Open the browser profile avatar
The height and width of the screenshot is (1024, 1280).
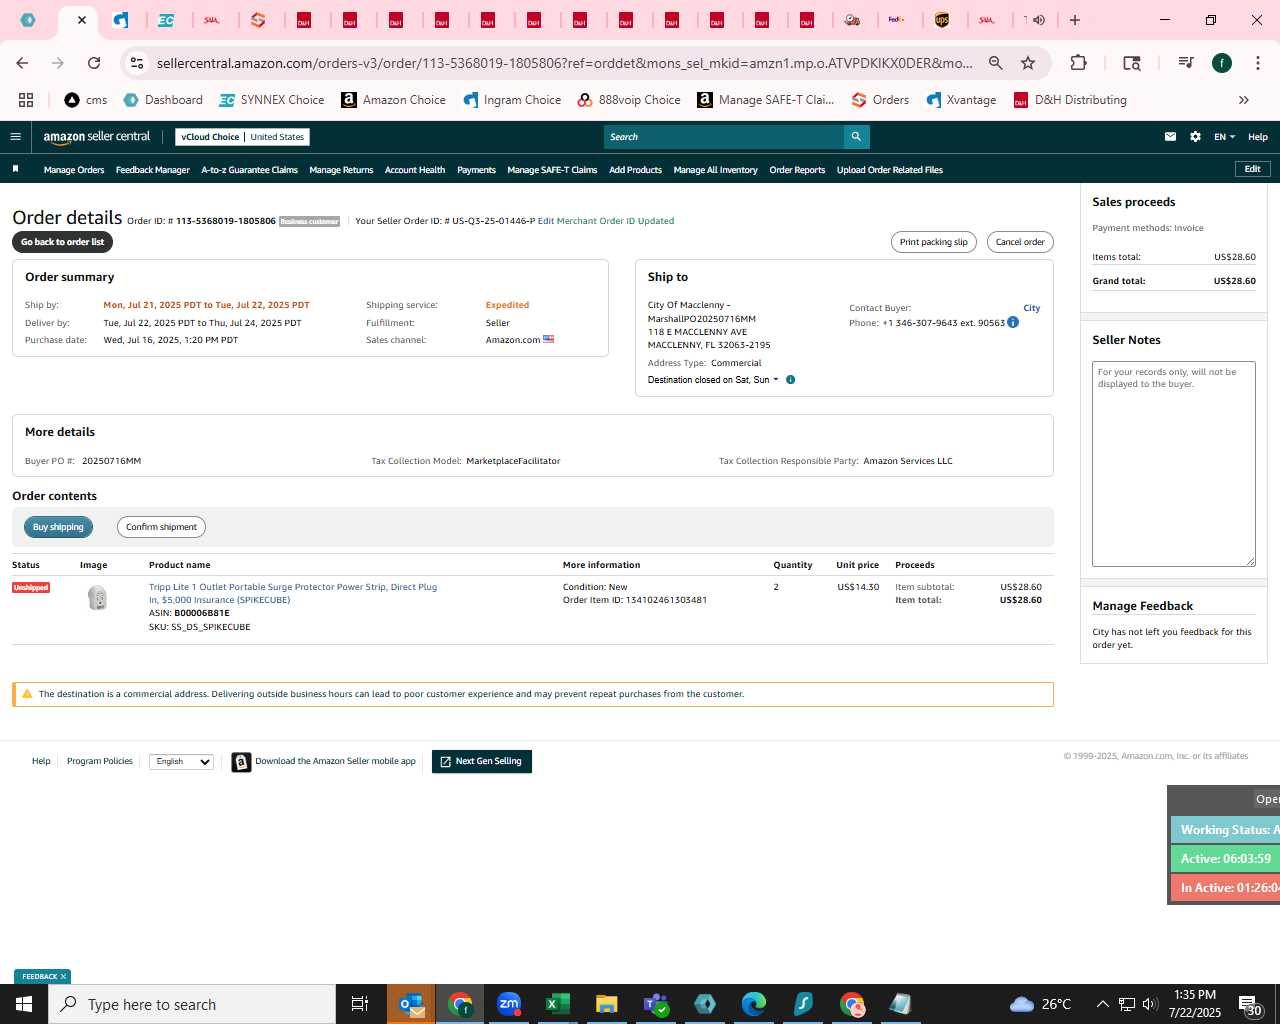tap(1222, 63)
